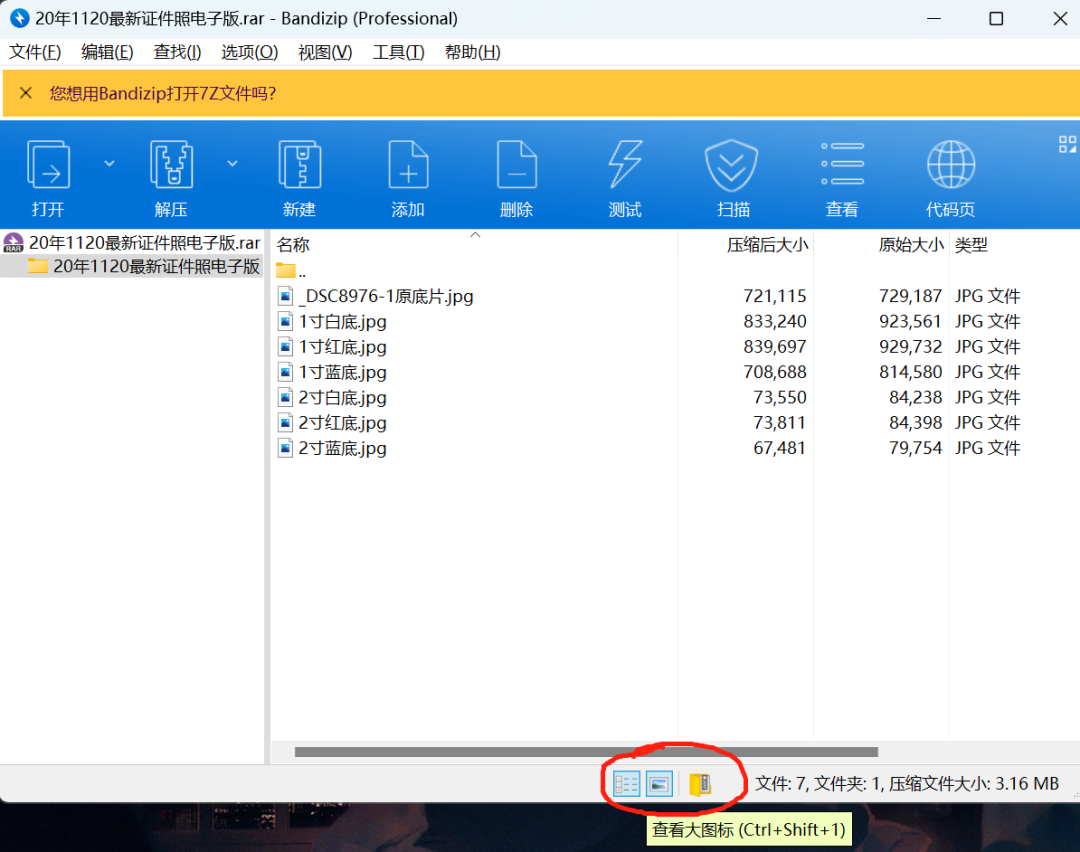
Task: Switch to large thumbnail view in status bar
Action: (658, 783)
